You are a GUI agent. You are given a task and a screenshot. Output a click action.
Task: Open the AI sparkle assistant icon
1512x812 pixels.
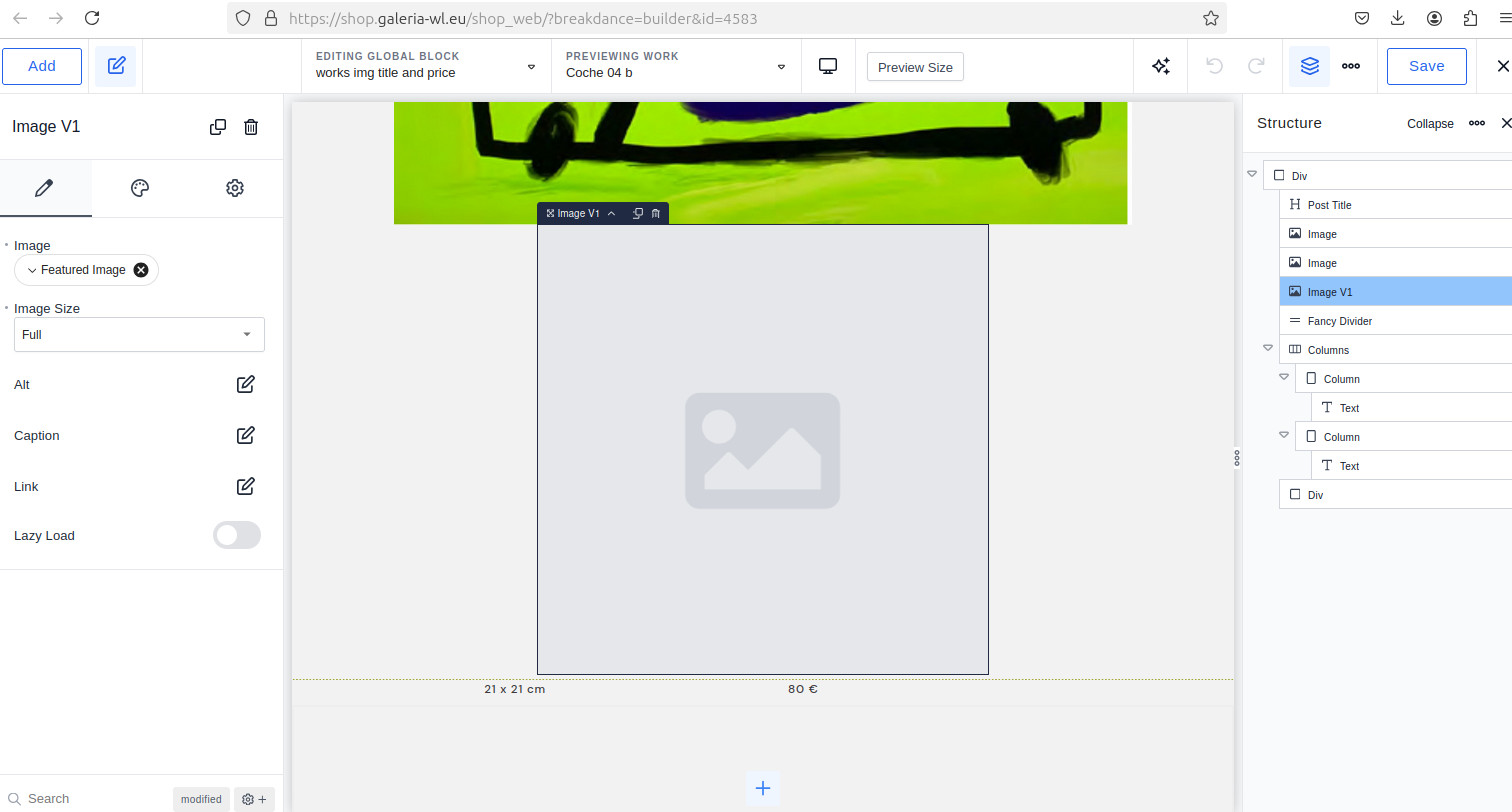tap(1161, 66)
